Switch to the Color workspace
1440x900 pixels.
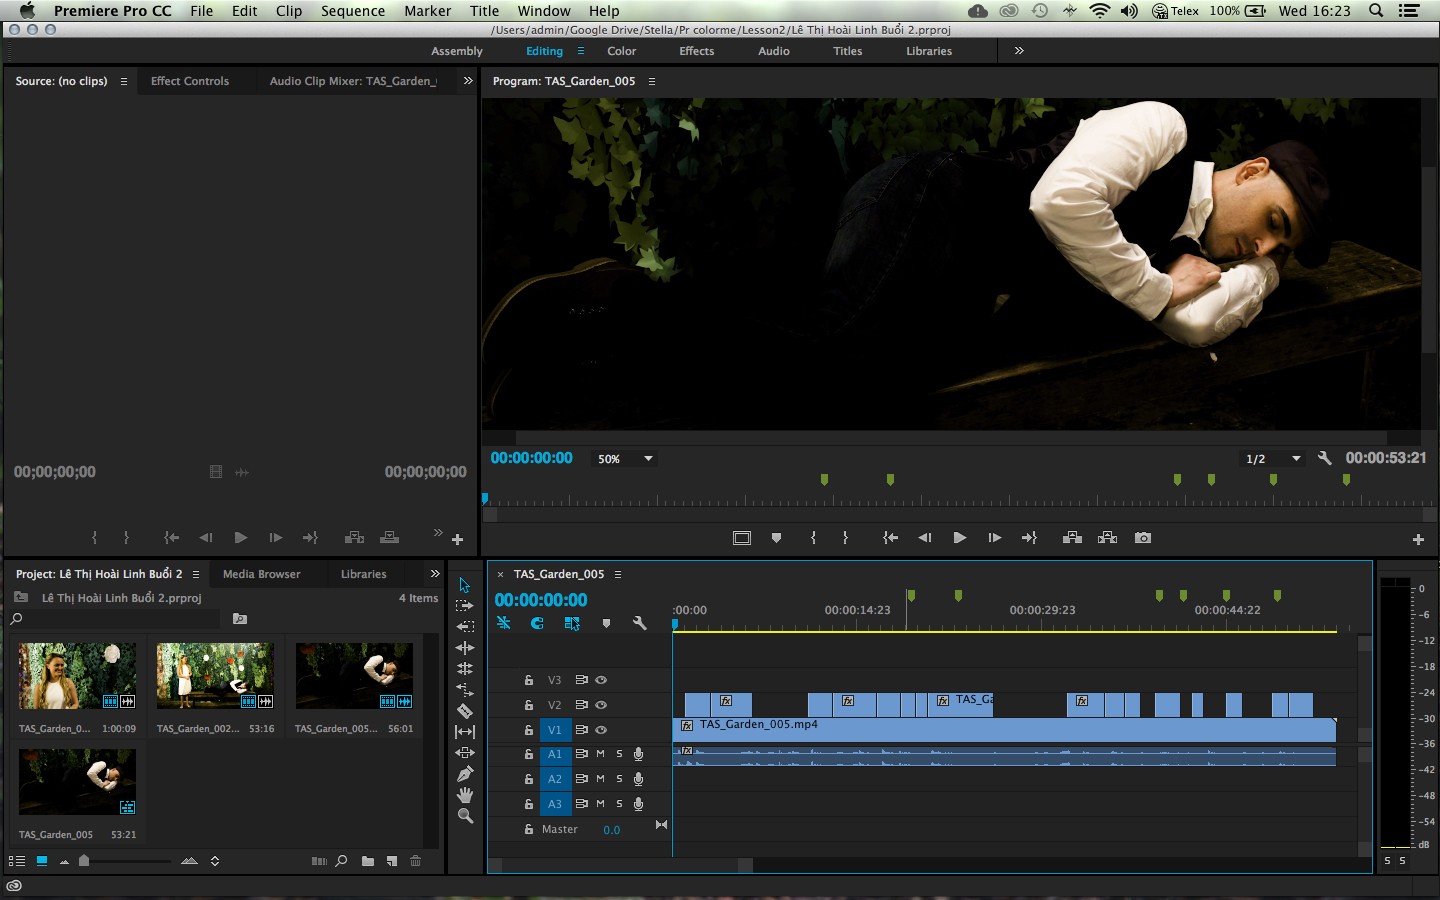pyautogui.click(x=621, y=51)
